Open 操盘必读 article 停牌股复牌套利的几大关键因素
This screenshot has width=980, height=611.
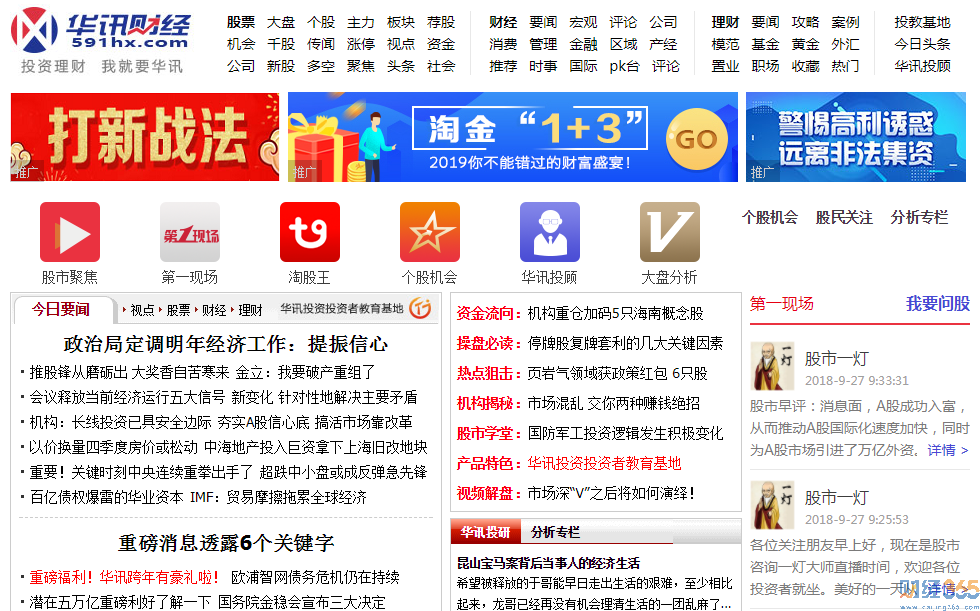point(625,343)
